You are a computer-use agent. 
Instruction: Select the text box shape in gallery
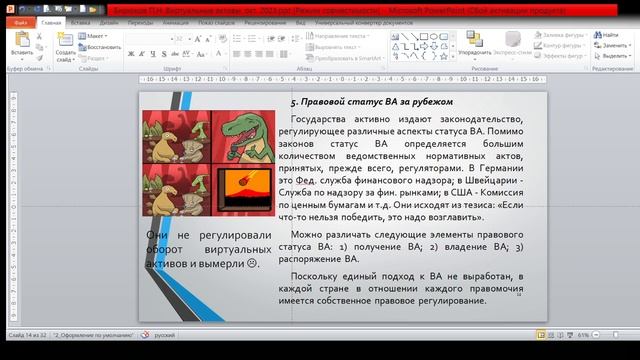[395, 37]
